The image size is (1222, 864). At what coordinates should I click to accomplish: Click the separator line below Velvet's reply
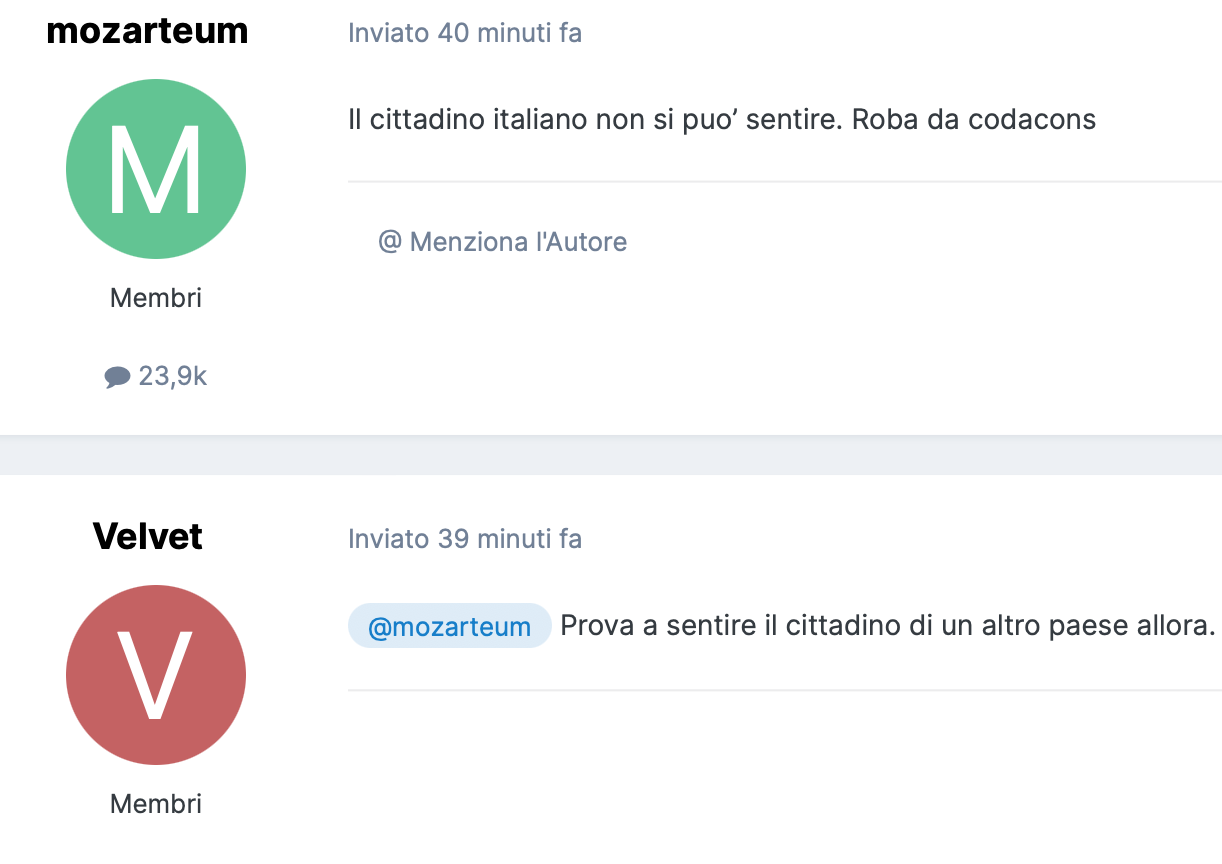click(785, 689)
